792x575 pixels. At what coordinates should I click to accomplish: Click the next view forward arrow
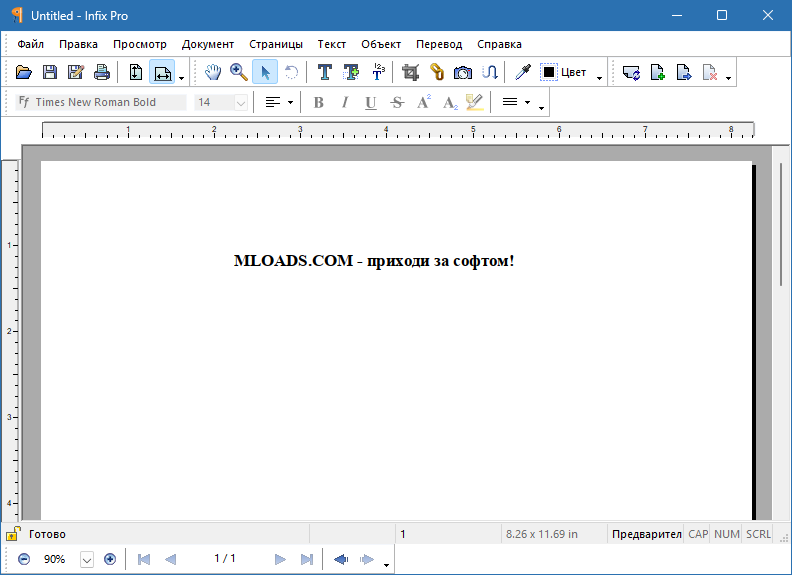click(x=367, y=559)
